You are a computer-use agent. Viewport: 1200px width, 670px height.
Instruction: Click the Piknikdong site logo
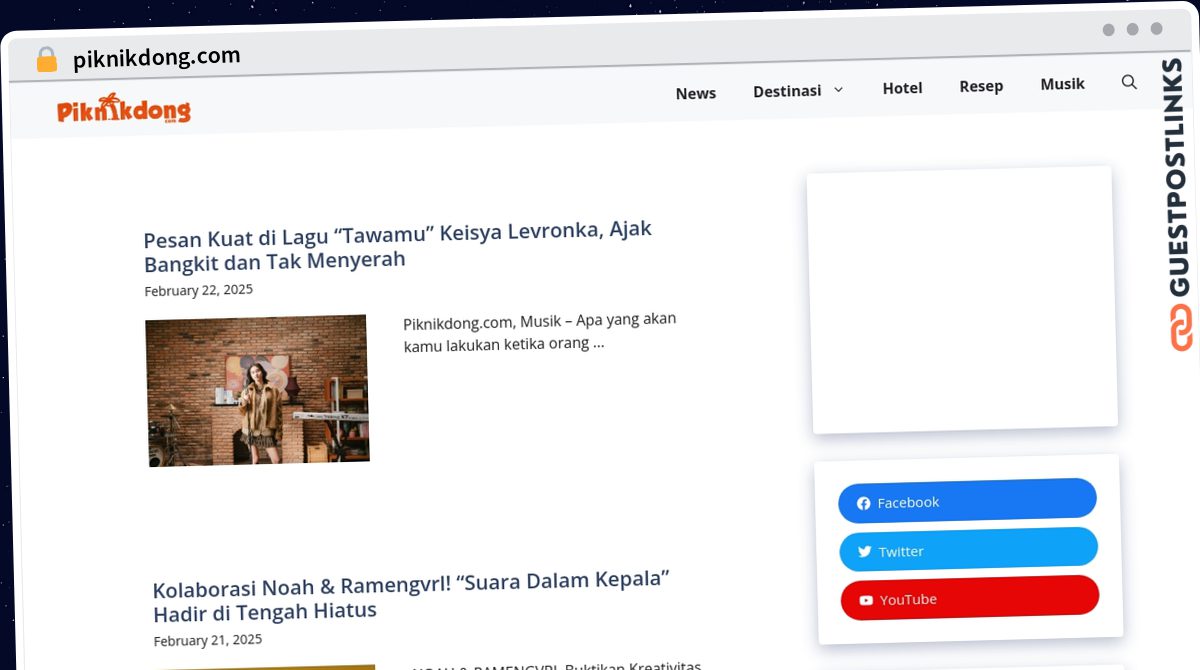click(124, 110)
